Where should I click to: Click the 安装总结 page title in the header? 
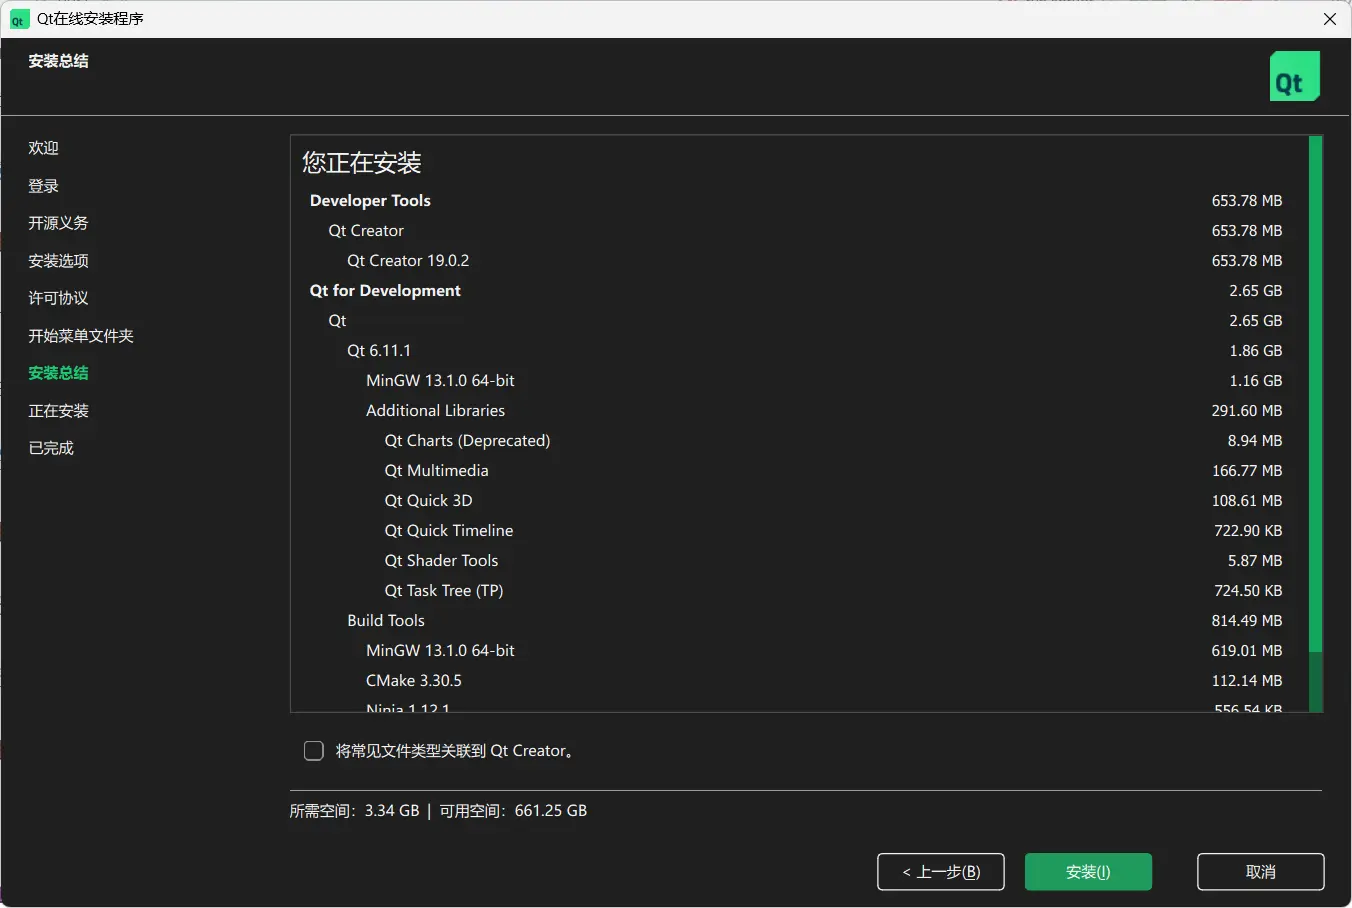(58, 61)
